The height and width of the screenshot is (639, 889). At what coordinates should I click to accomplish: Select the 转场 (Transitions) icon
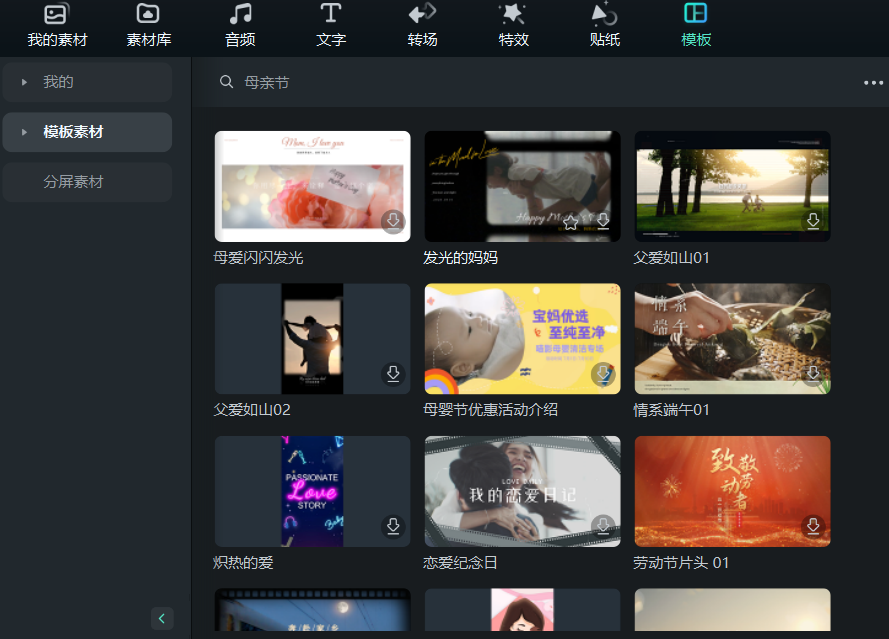click(421, 27)
